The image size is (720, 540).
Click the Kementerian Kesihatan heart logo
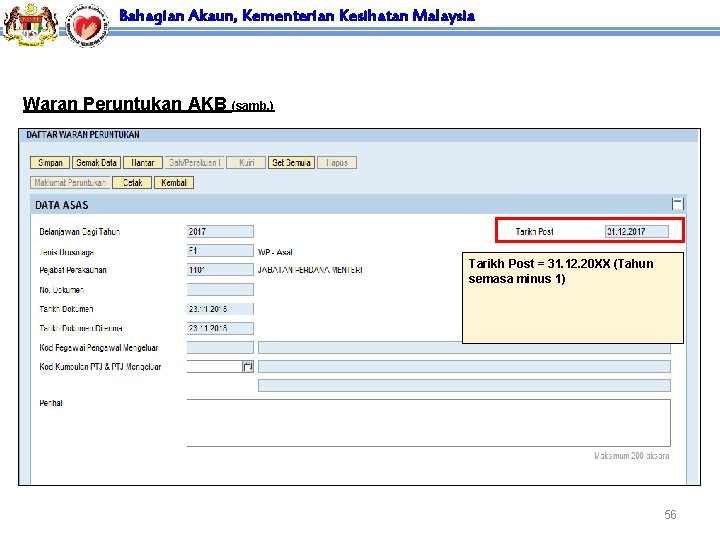click(87, 25)
